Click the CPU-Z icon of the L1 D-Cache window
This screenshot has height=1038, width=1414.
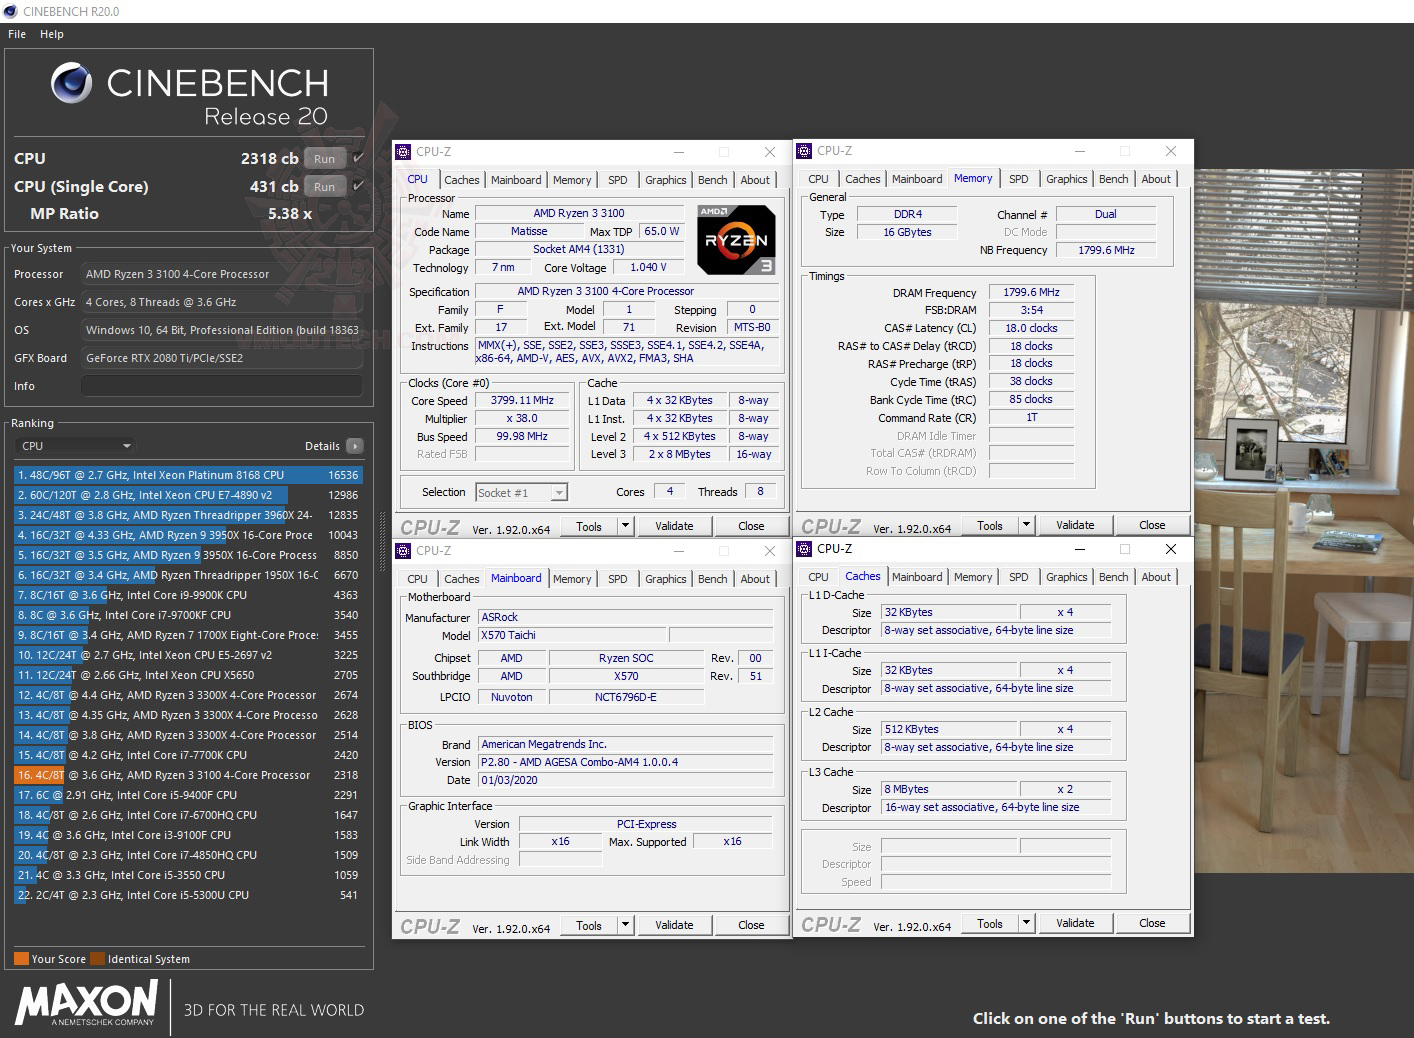[x=804, y=549]
